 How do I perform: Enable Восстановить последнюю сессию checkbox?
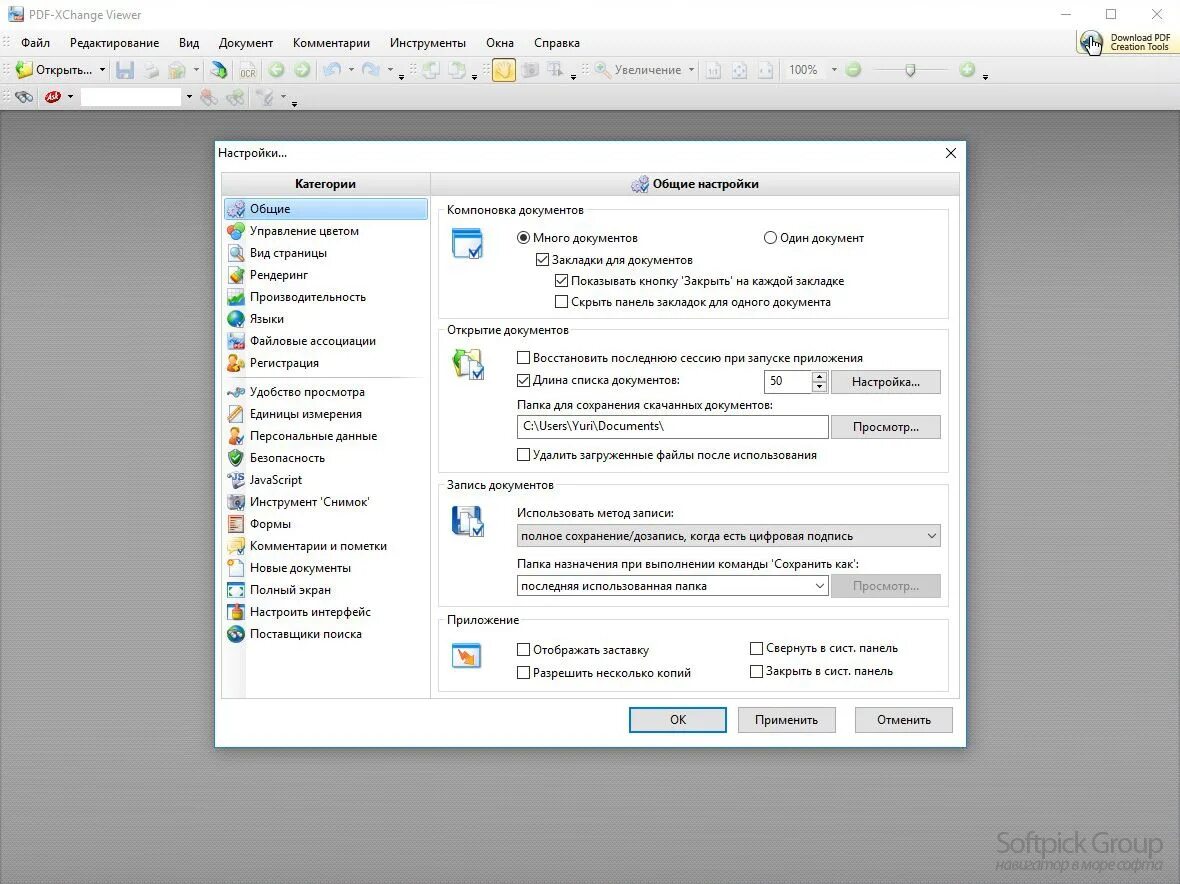[x=523, y=358]
